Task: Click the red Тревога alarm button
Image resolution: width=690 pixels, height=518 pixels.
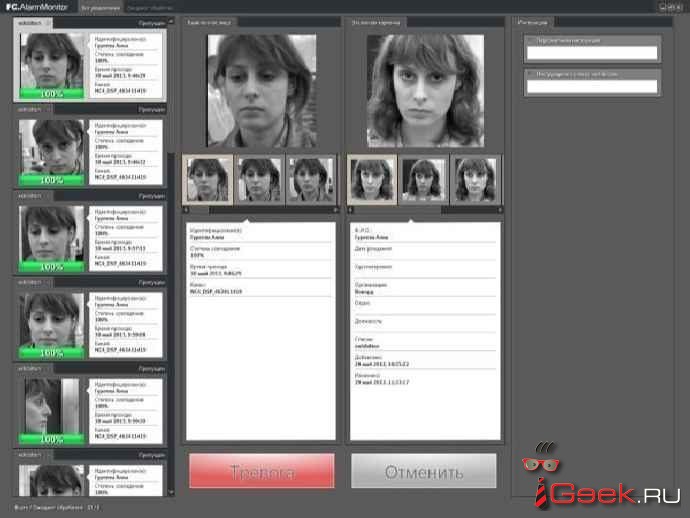Action: coord(262,471)
